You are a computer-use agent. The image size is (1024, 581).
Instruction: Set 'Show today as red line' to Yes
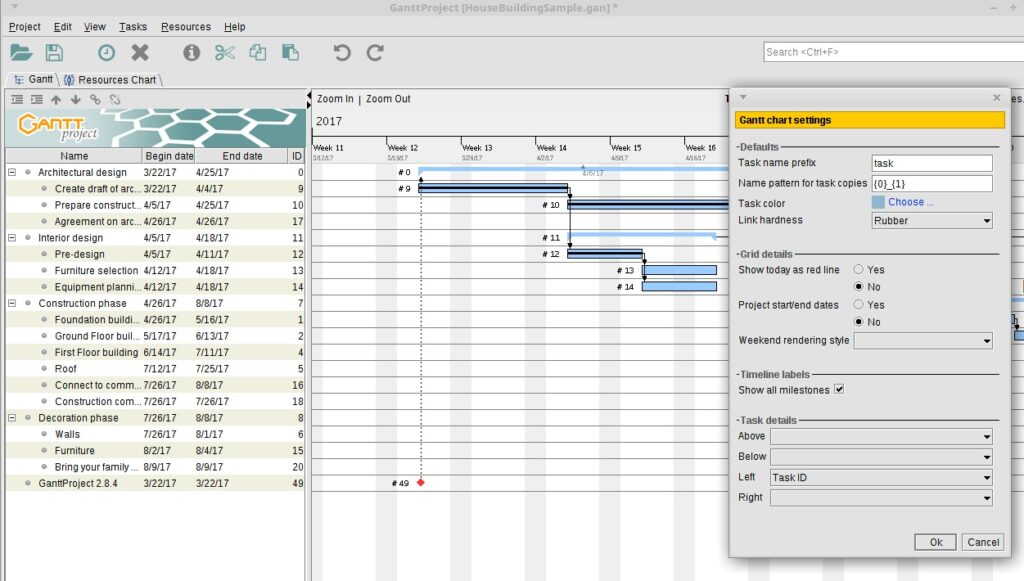pos(859,270)
